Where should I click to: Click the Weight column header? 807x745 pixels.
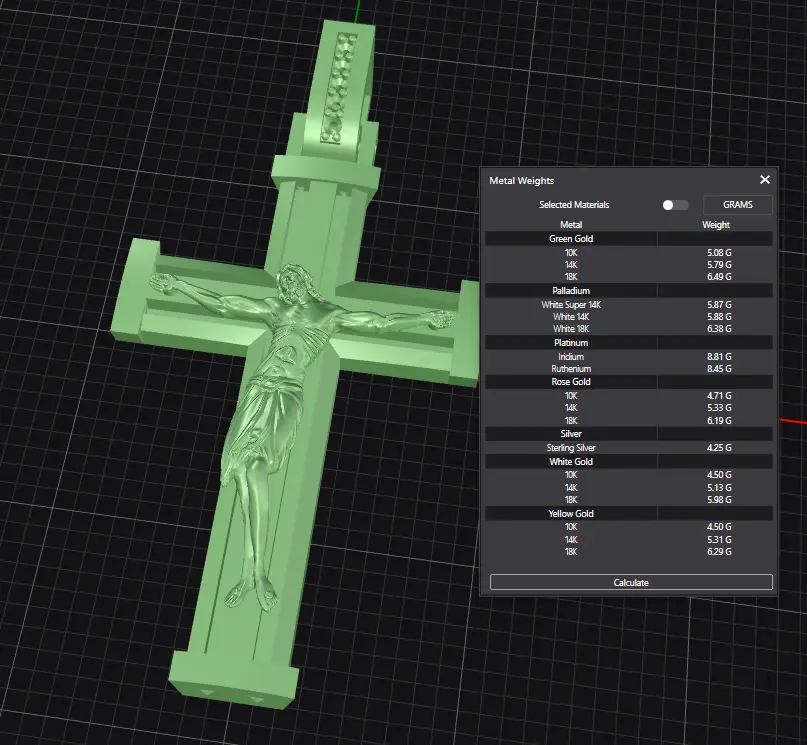(x=716, y=225)
